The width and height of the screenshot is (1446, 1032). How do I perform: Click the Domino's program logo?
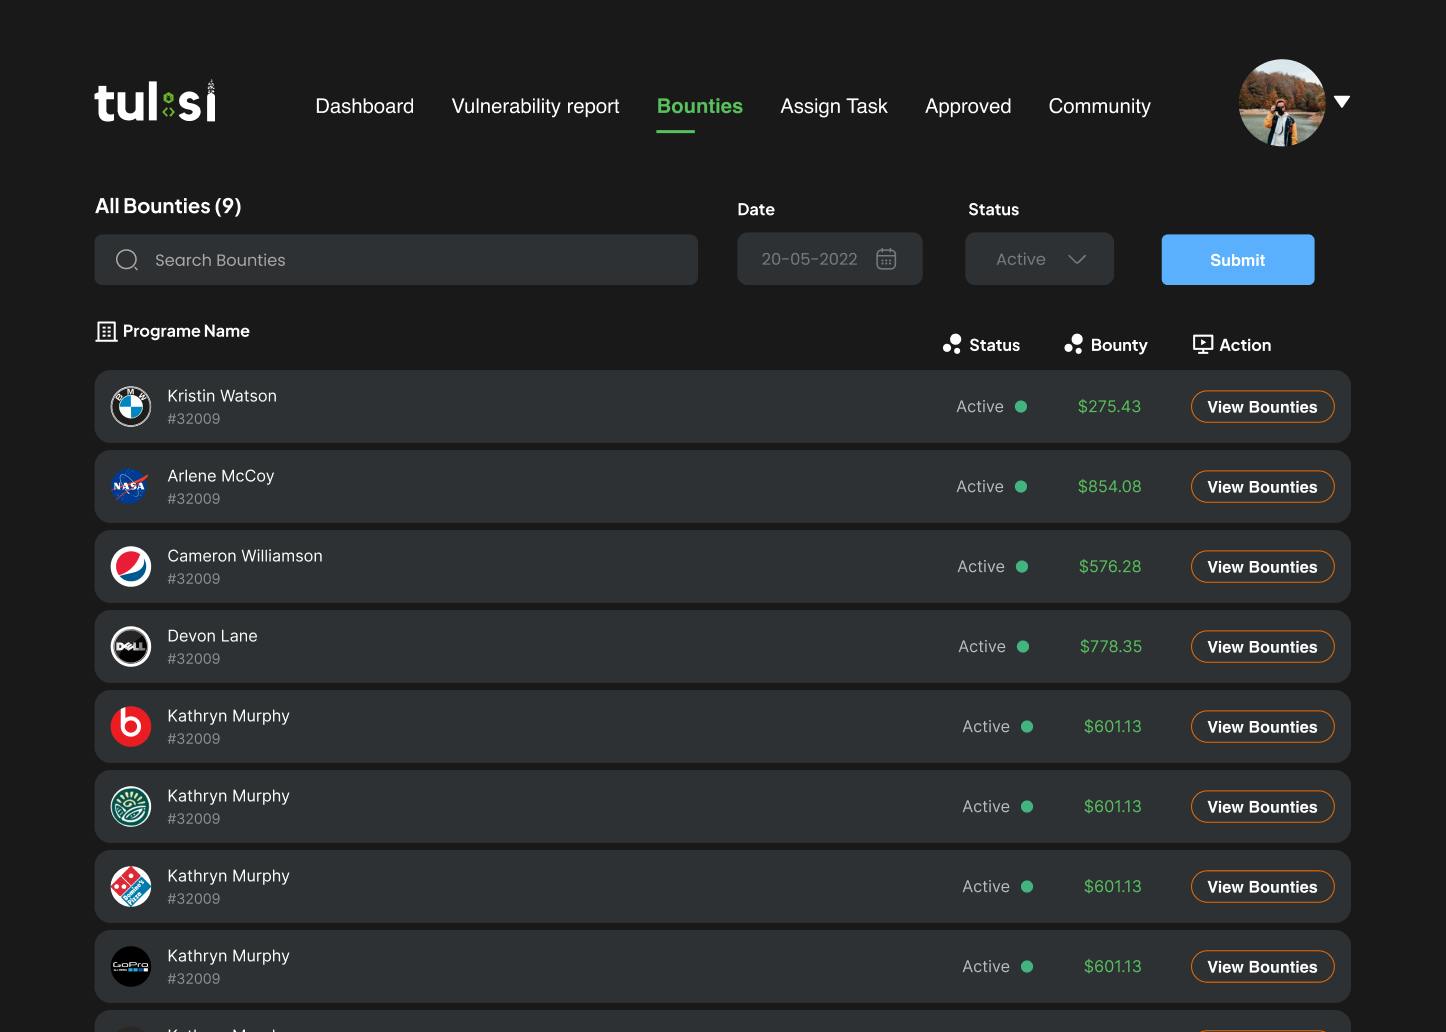131,887
